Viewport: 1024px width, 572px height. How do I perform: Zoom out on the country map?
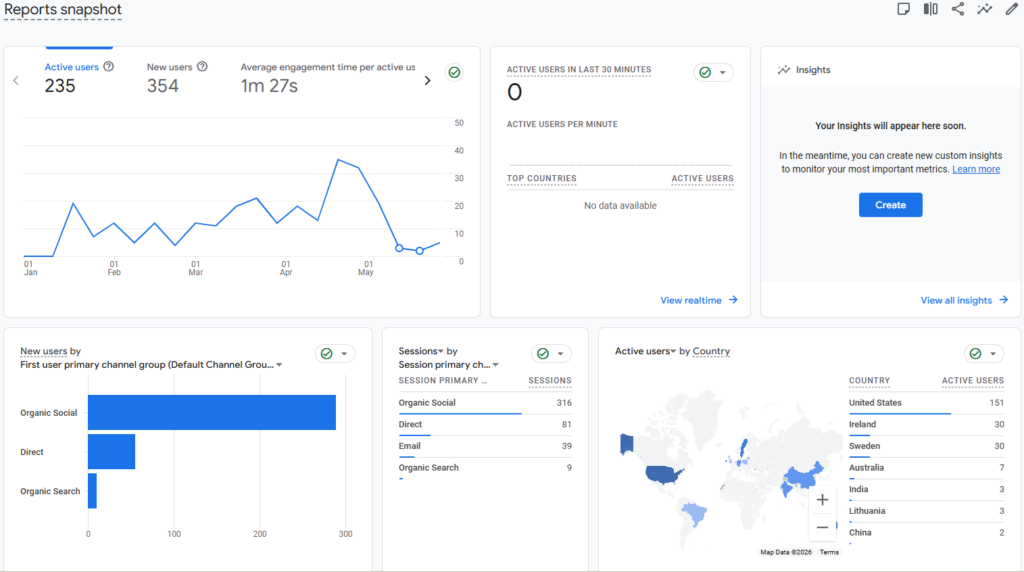(x=822, y=527)
